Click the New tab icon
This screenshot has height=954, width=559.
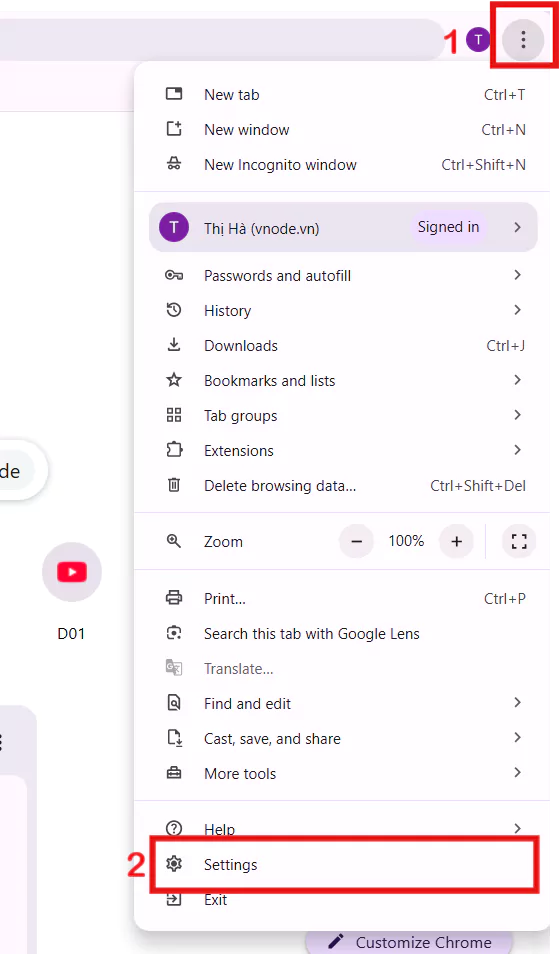point(174,94)
